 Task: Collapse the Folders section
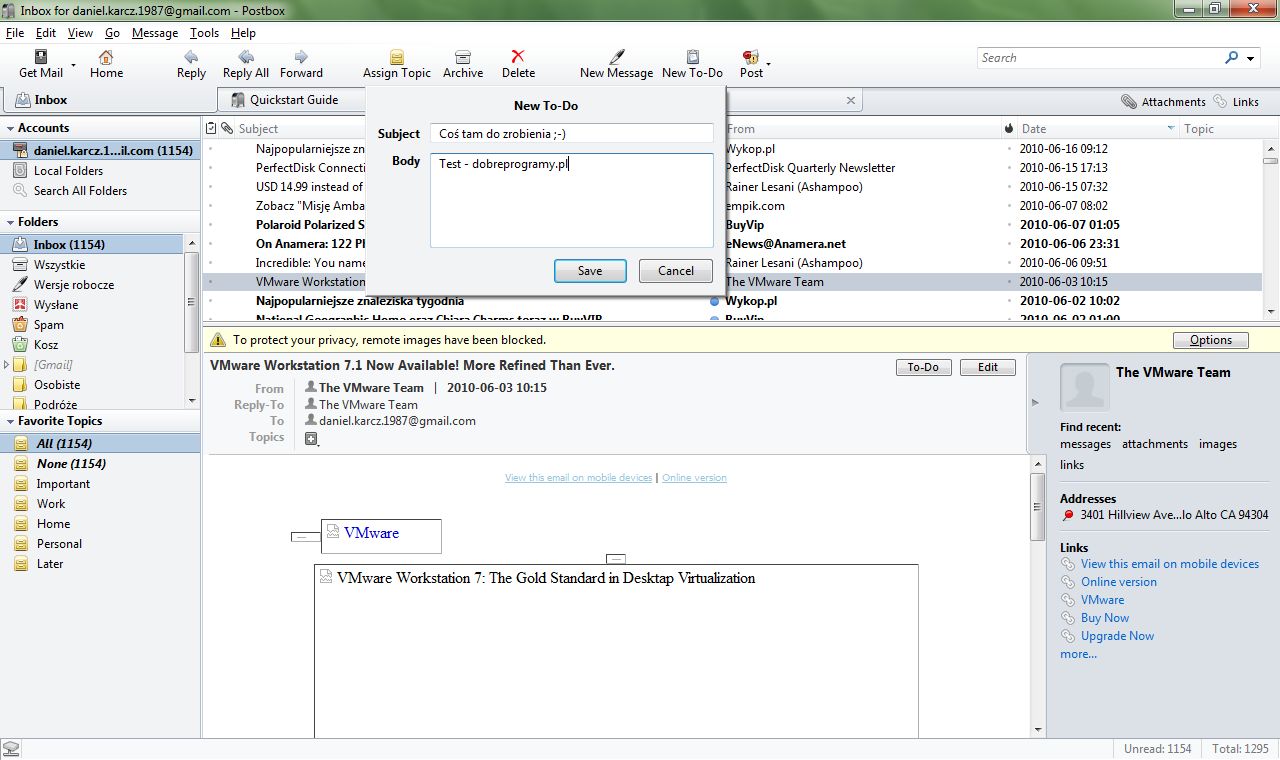point(9,222)
